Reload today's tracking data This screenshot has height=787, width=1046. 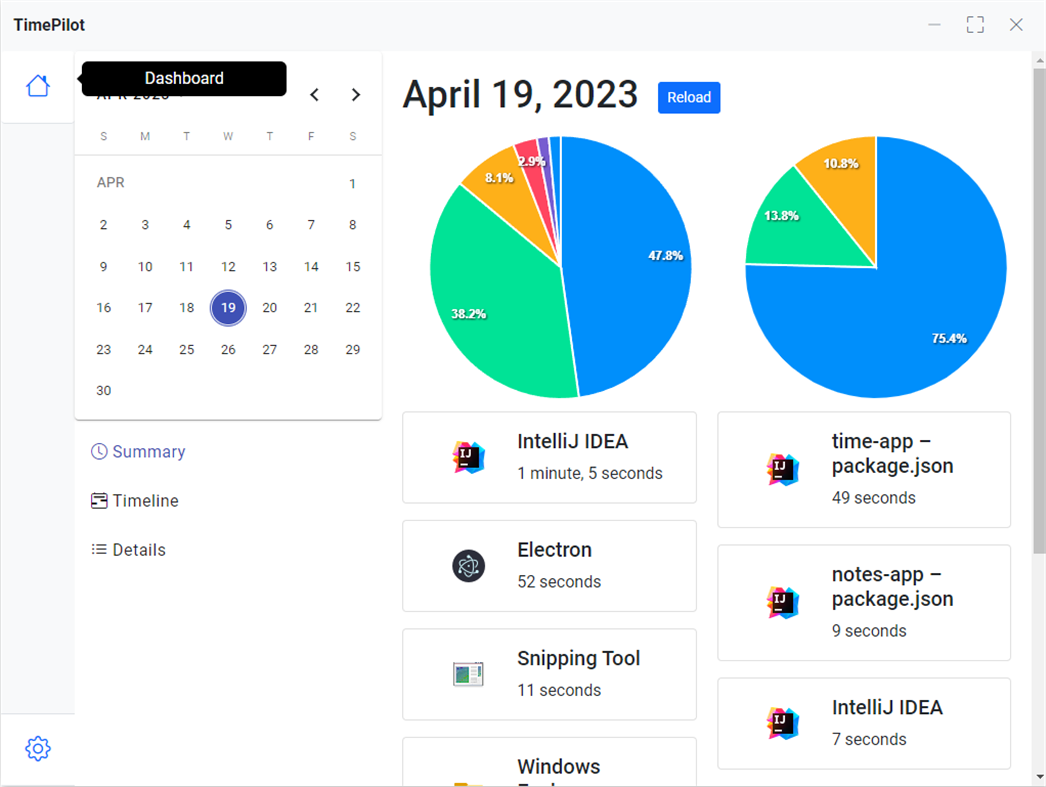(688, 97)
